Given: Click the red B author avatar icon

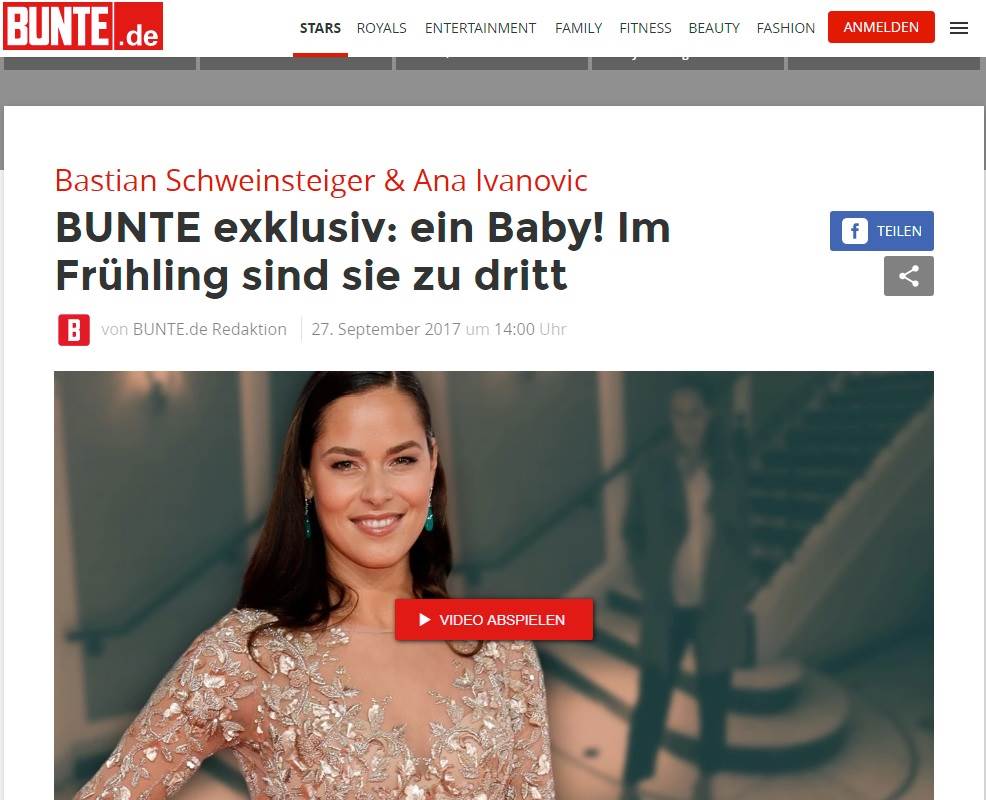Looking at the screenshot, I should point(74,330).
